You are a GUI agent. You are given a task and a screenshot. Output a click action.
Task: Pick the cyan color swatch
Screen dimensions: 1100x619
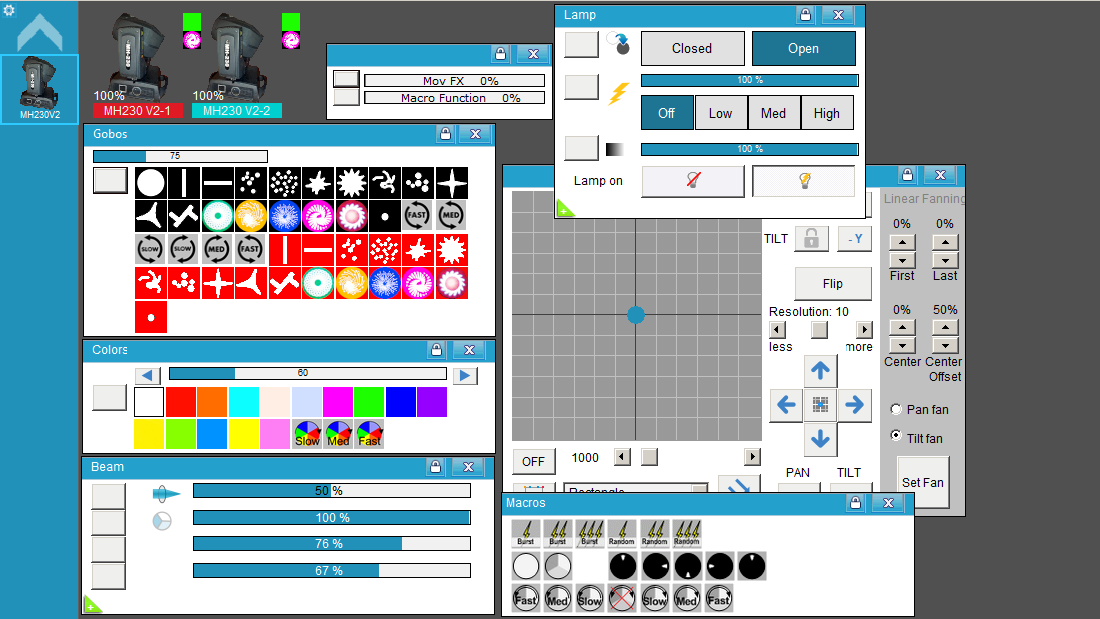pos(243,402)
